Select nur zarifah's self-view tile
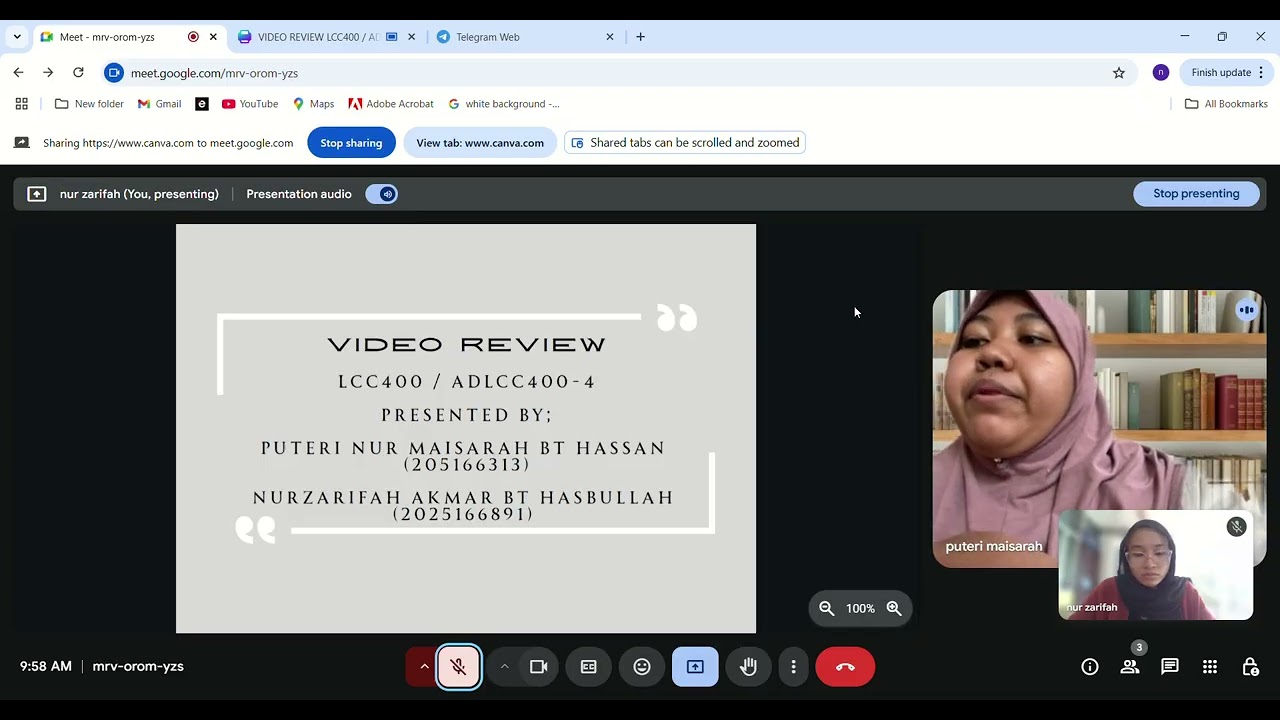This screenshot has width=1280, height=720. click(1156, 565)
